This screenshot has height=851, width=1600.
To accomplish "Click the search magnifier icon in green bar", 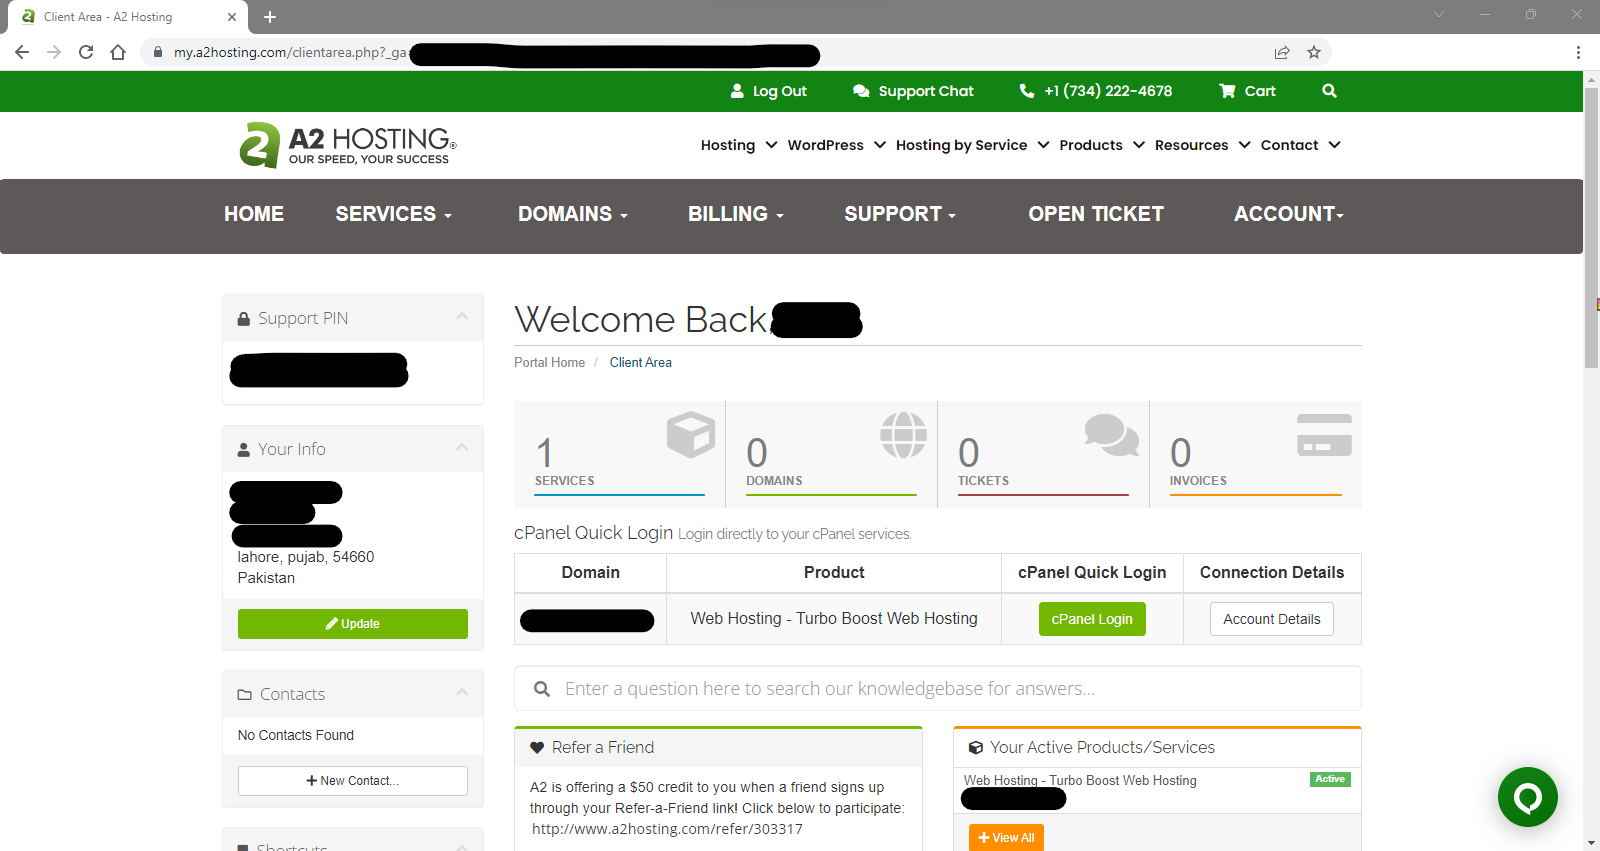I will pos(1329,91).
